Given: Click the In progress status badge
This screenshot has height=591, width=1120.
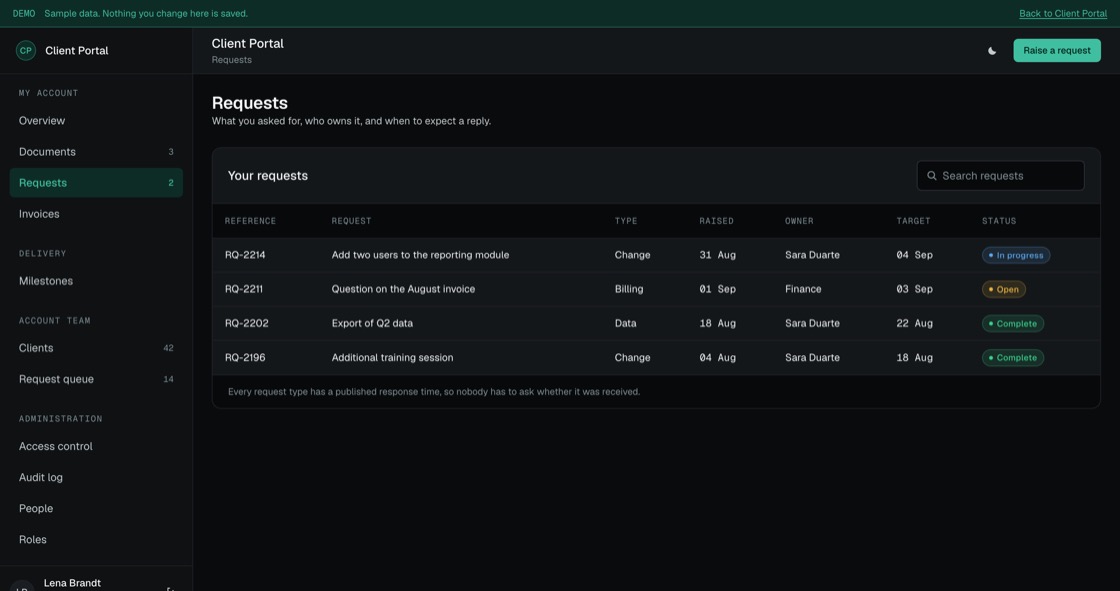Looking at the screenshot, I should click(x=1016, y=255).
